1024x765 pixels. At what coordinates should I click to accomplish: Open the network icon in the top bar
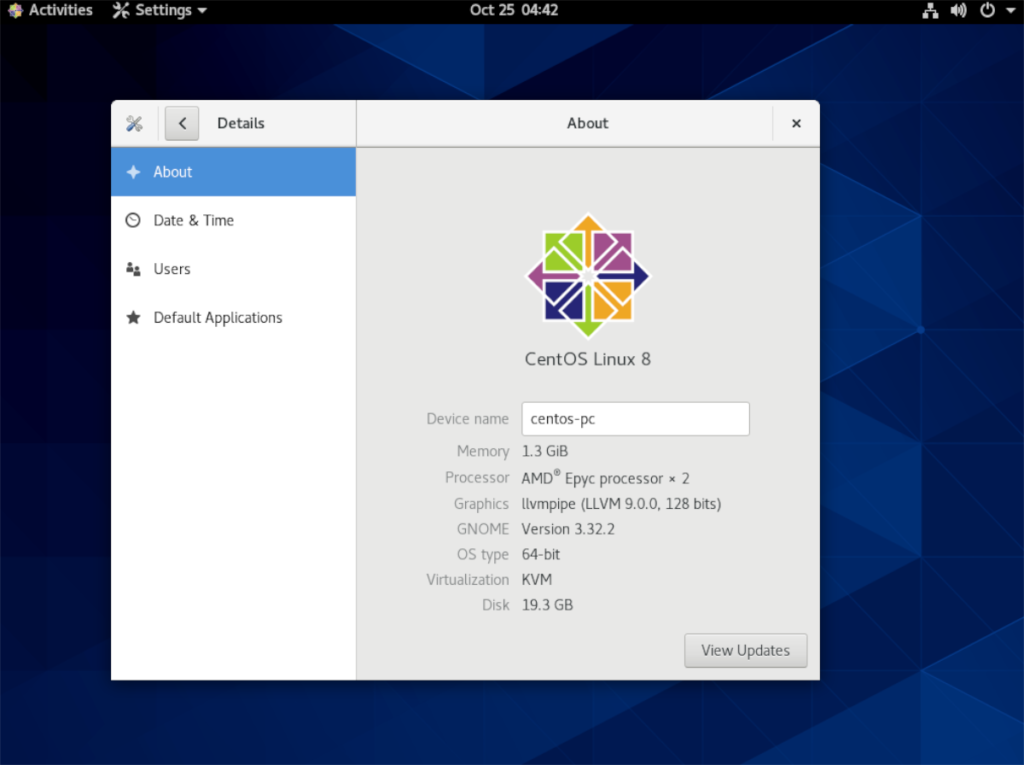pos(930,11)
